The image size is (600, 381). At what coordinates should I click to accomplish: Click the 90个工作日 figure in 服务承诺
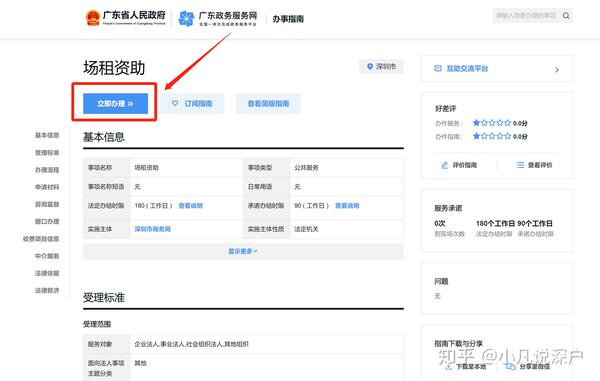tap(535, 223)
